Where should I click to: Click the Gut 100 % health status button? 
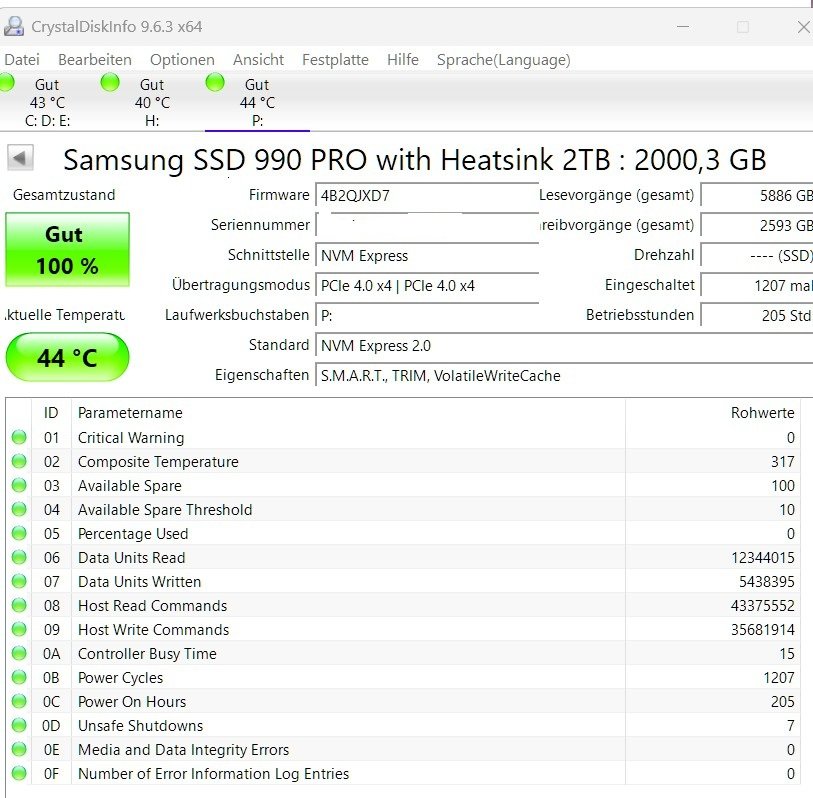click(x=67, y=249)
